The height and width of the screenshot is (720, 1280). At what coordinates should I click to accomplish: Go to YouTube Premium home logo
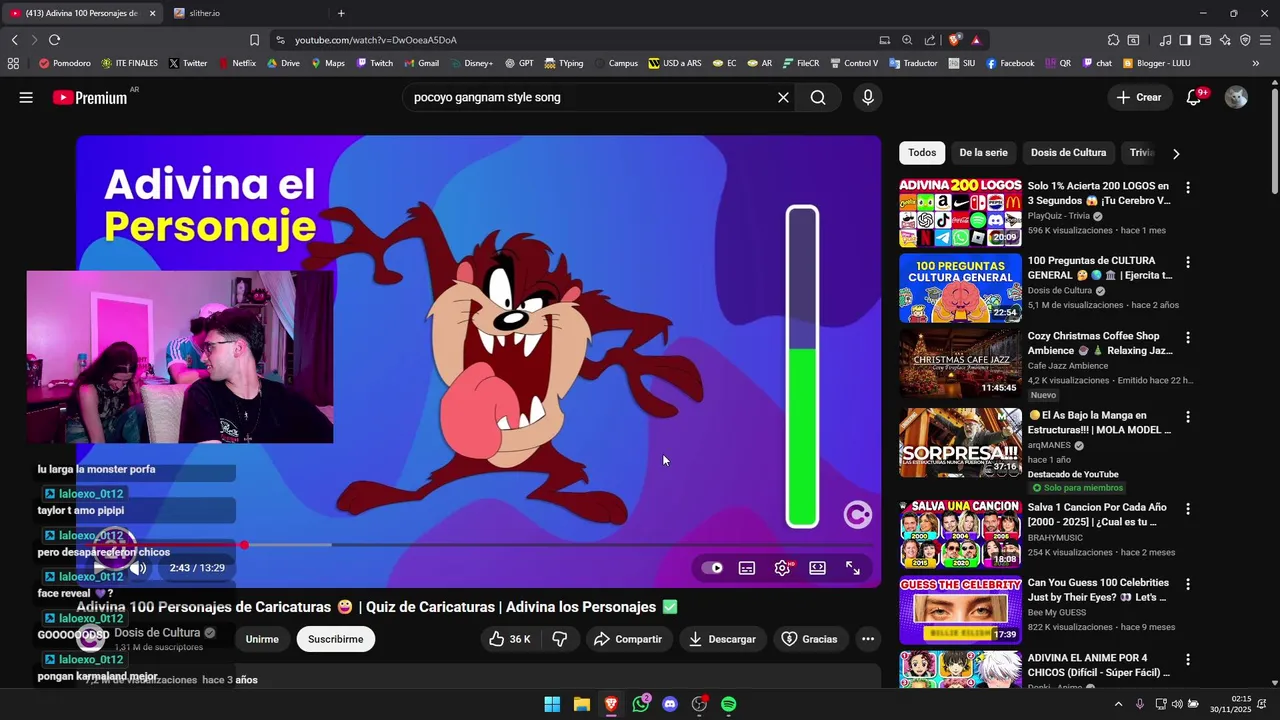[x=90, y=97]
